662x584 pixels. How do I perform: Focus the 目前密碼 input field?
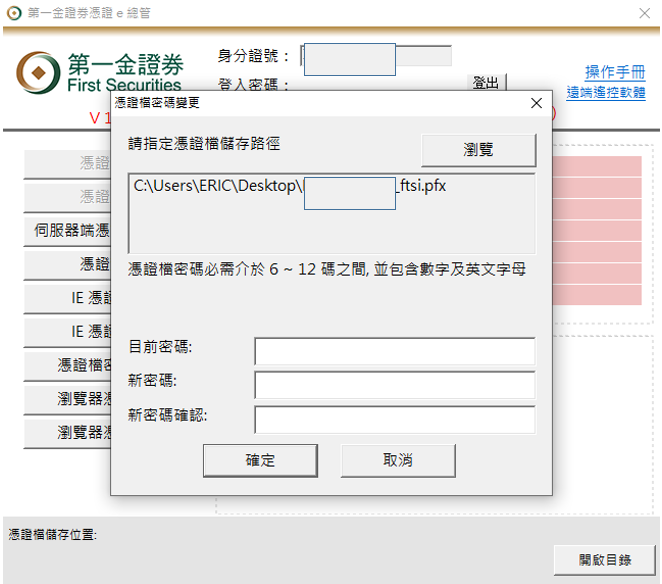point(394,351)
